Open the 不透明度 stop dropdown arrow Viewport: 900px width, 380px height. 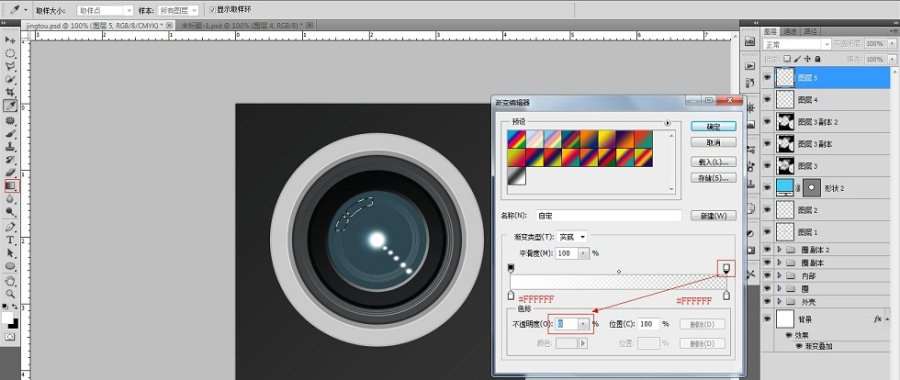tap(584, 324)
